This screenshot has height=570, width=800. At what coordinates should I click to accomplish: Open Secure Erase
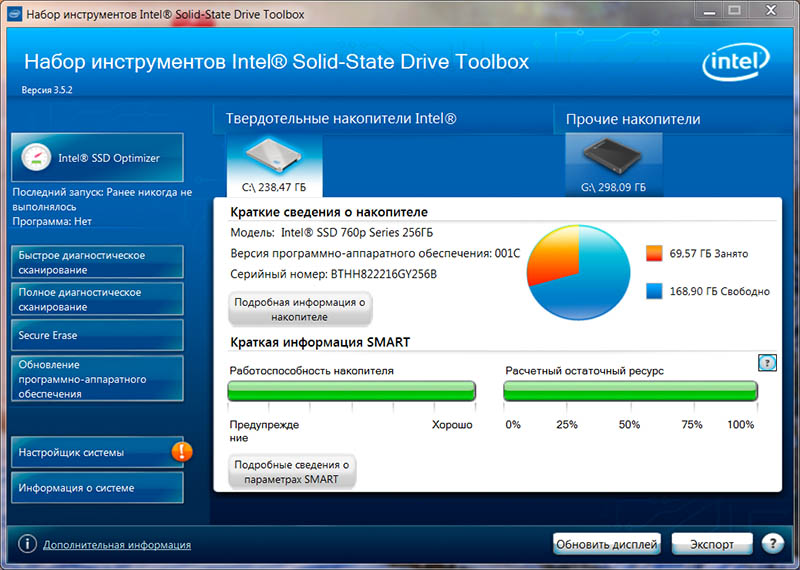tap(97, 335)
